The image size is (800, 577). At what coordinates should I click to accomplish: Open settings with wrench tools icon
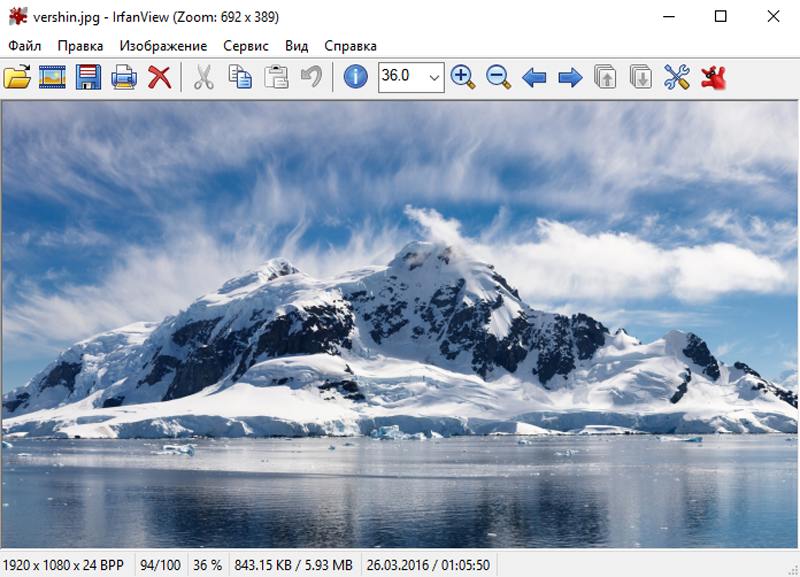click(677, 78)
